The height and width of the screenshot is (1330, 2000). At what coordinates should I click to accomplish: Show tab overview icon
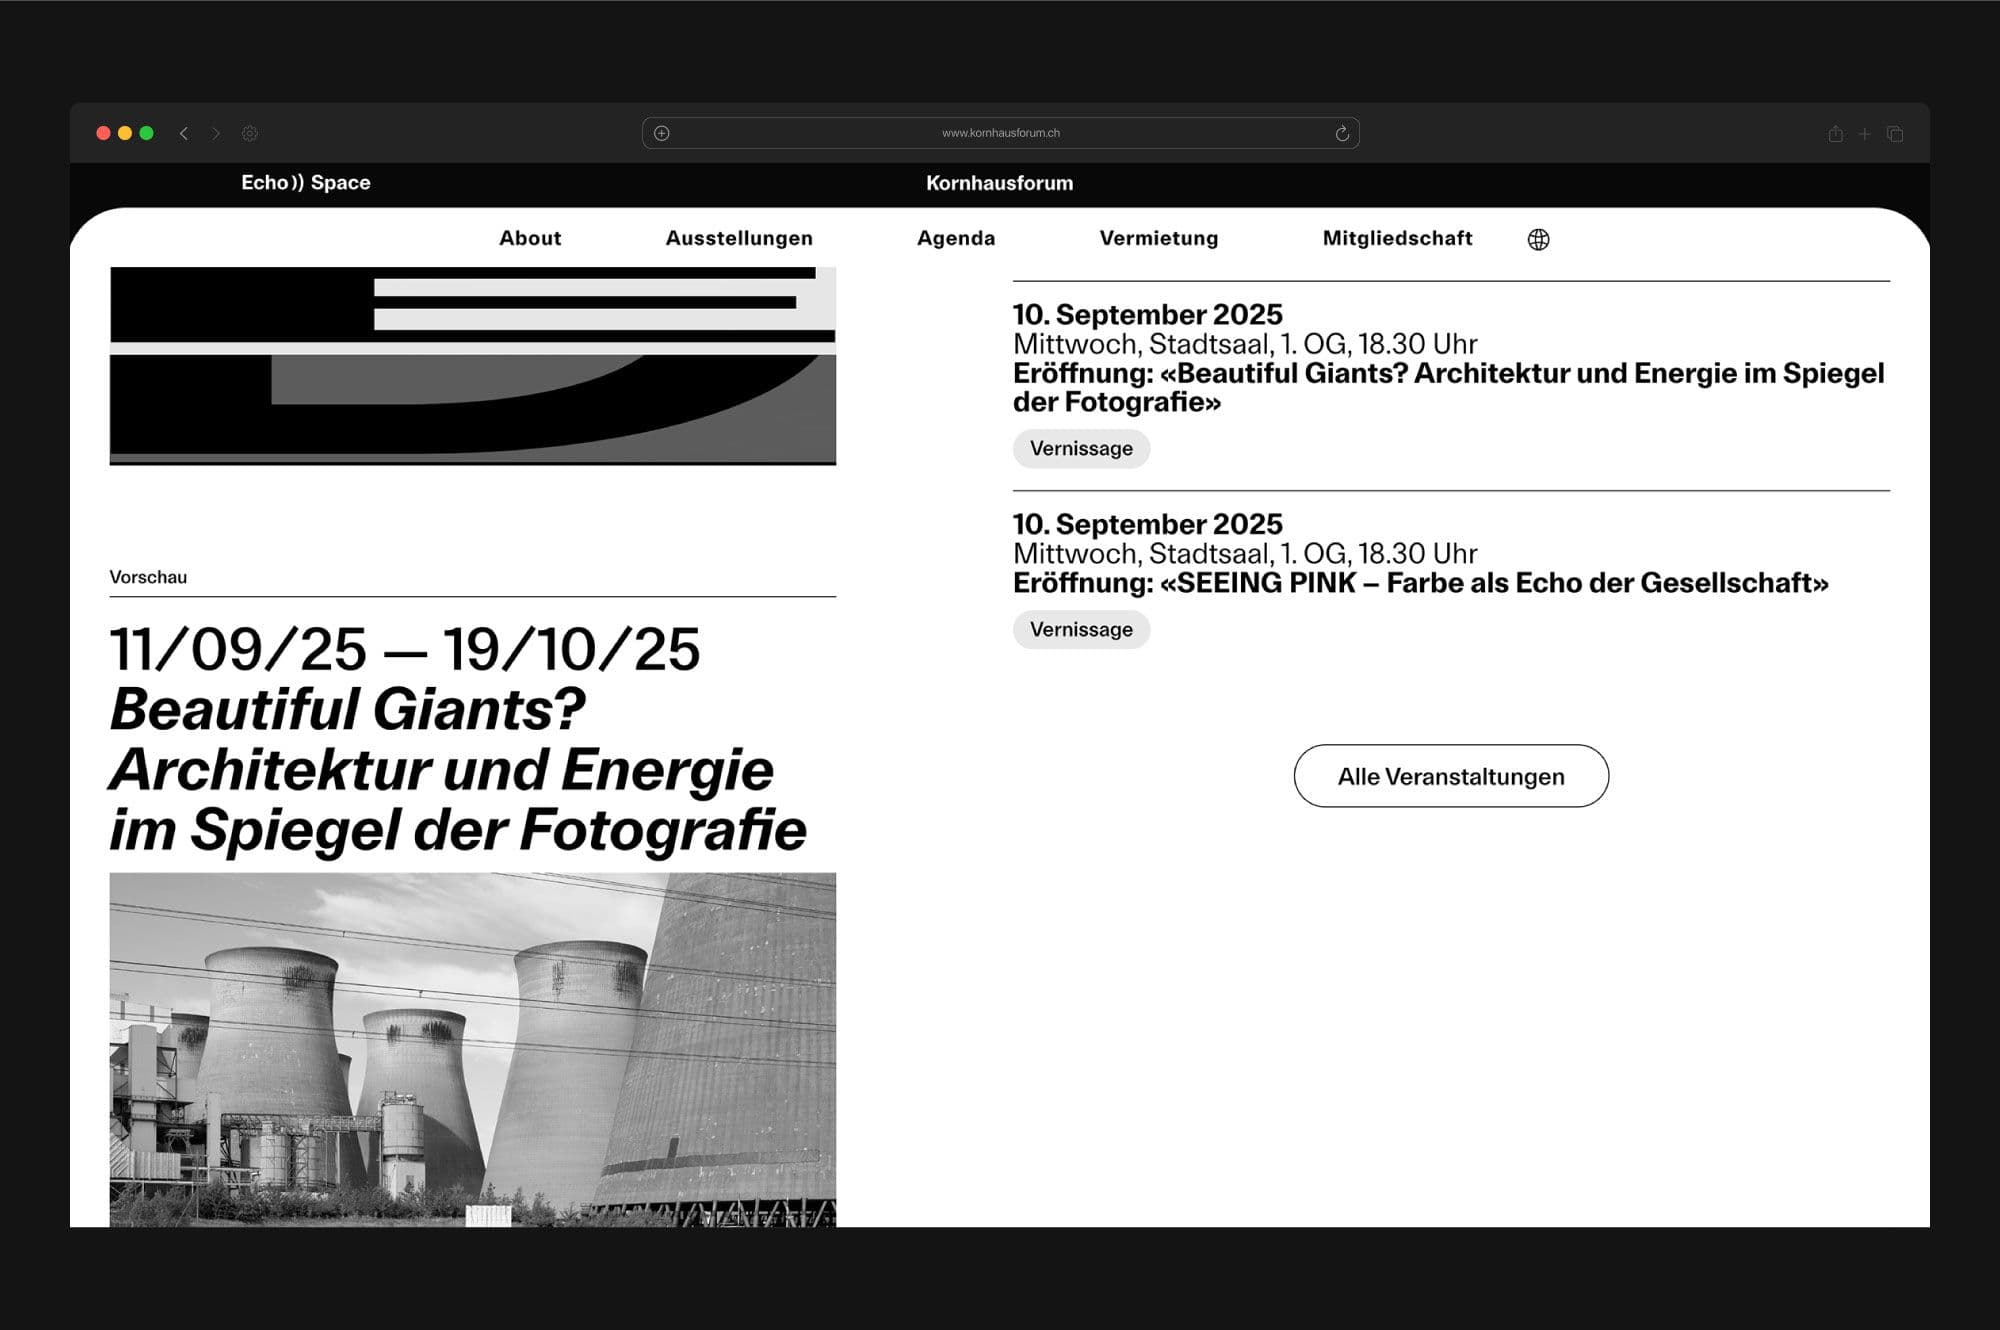click(1895, 134)
